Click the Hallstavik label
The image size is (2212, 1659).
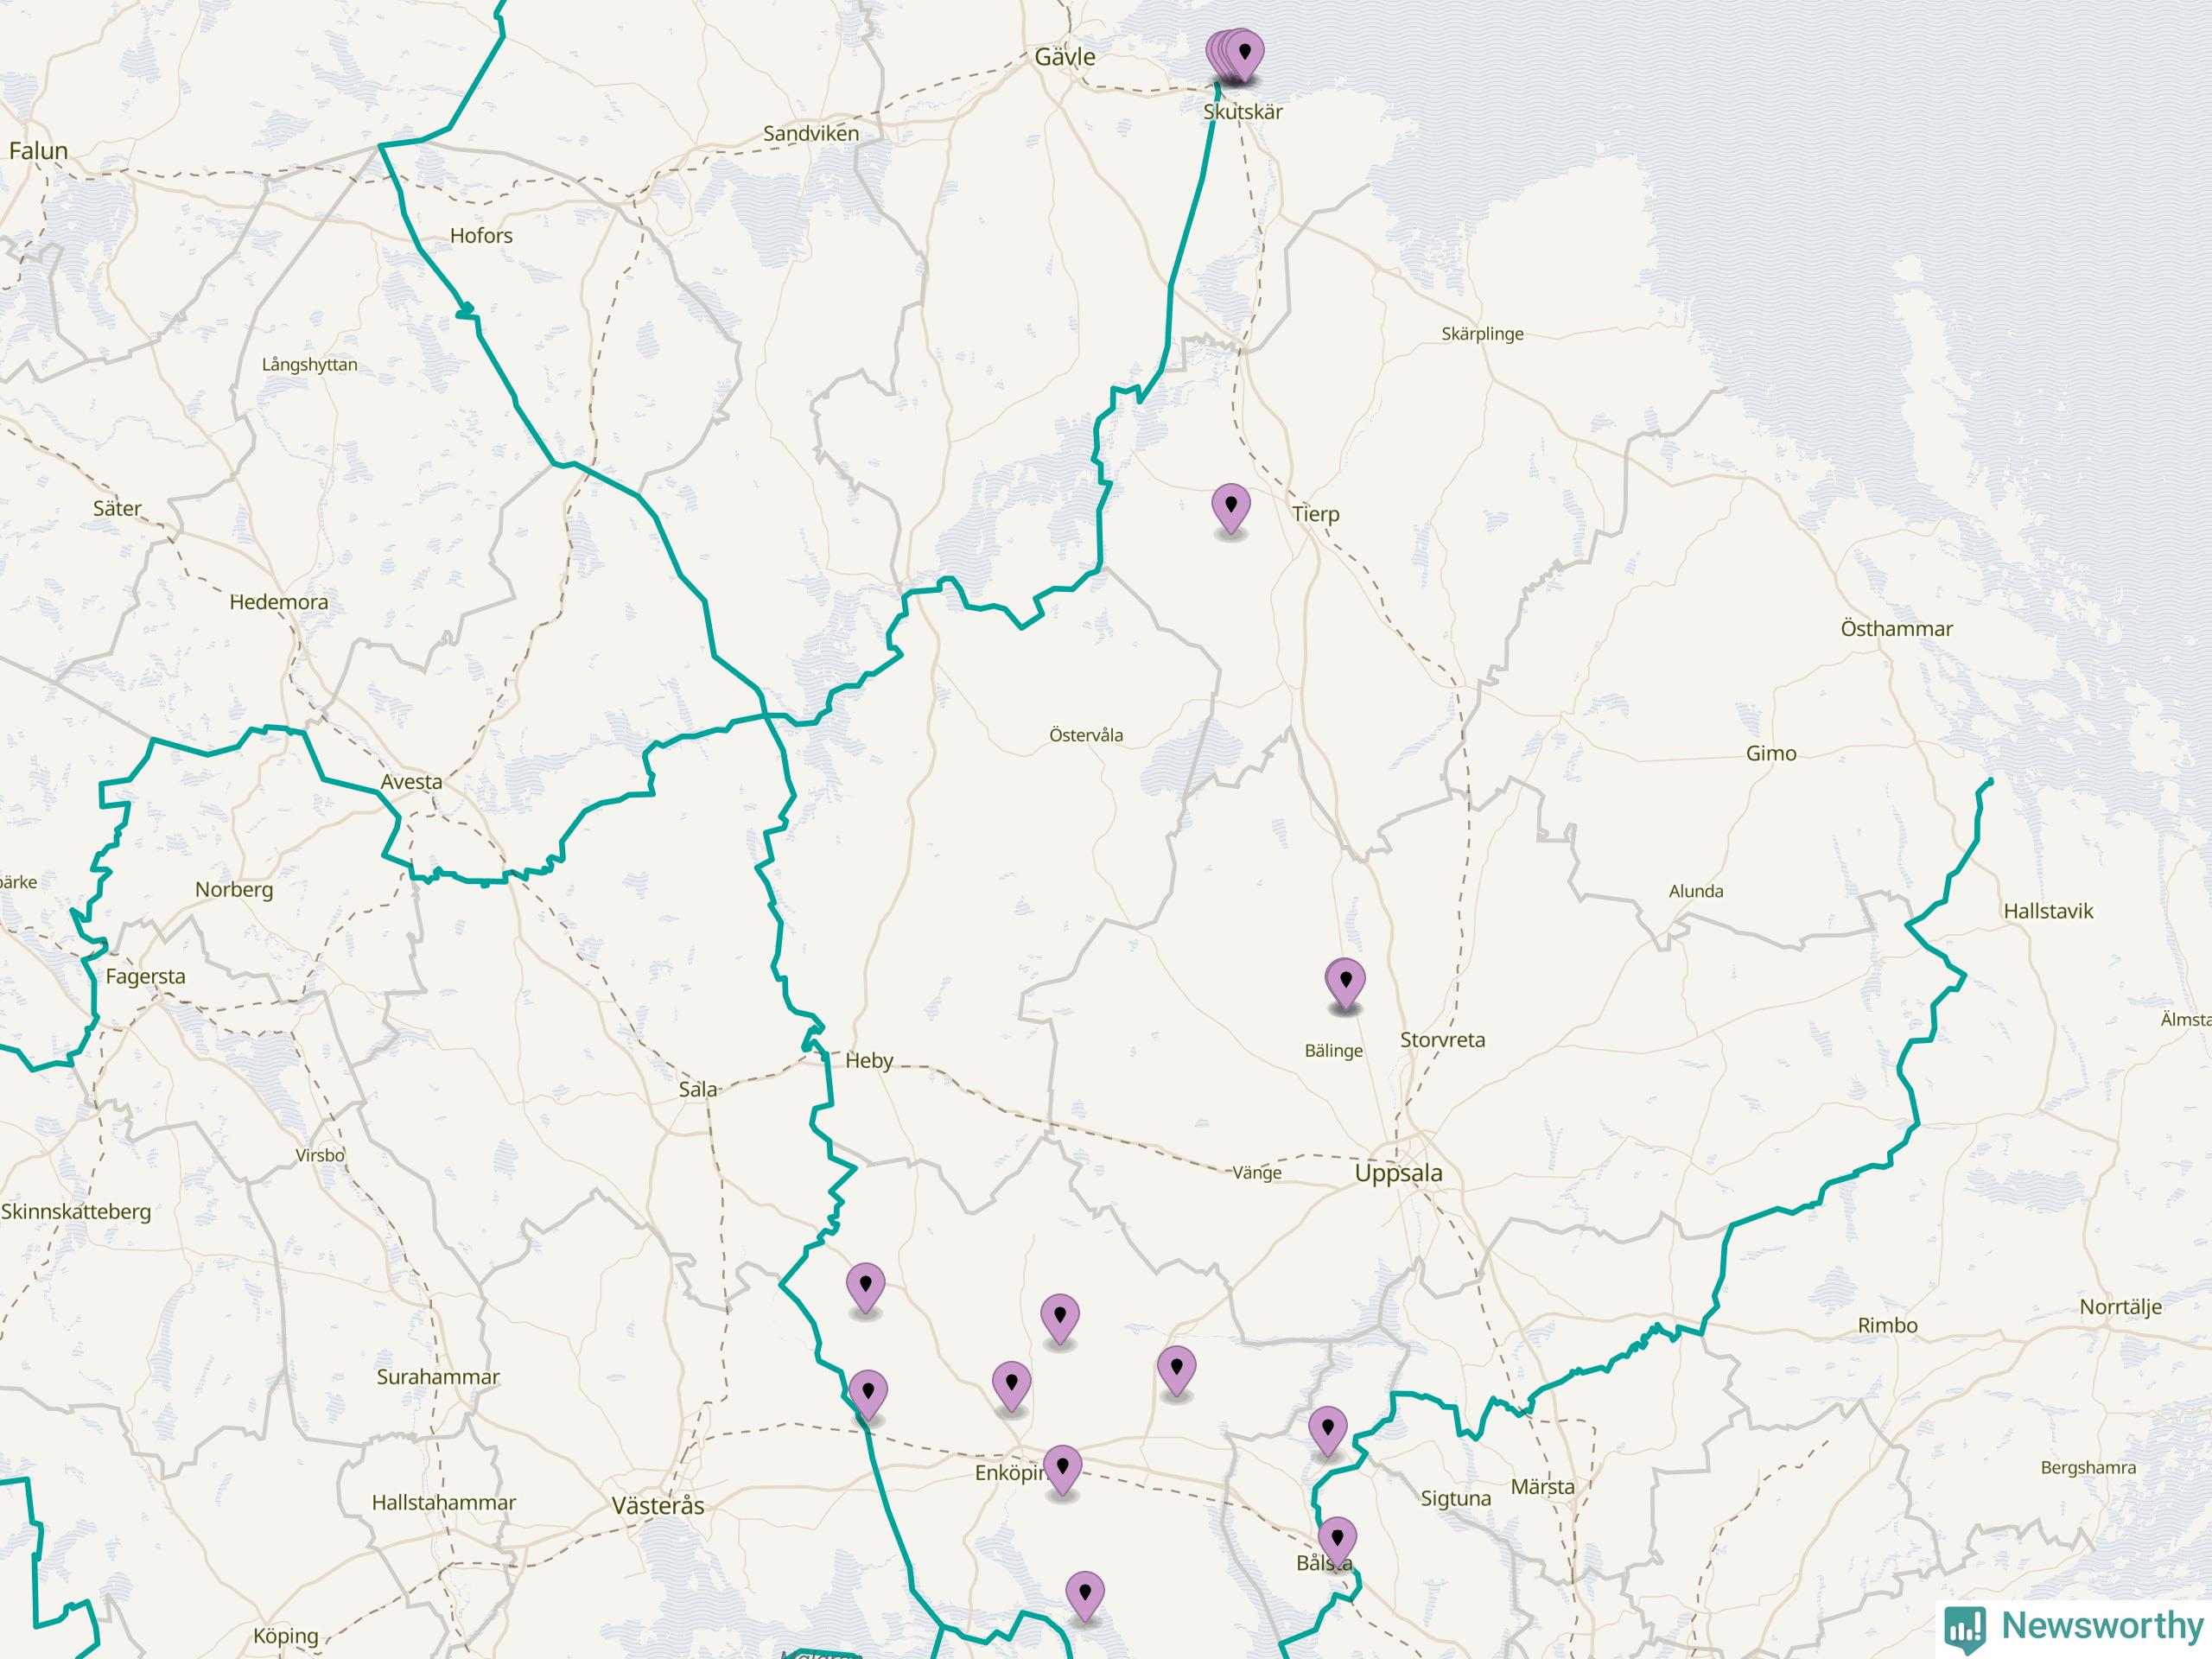click(x=2048, y=911)
